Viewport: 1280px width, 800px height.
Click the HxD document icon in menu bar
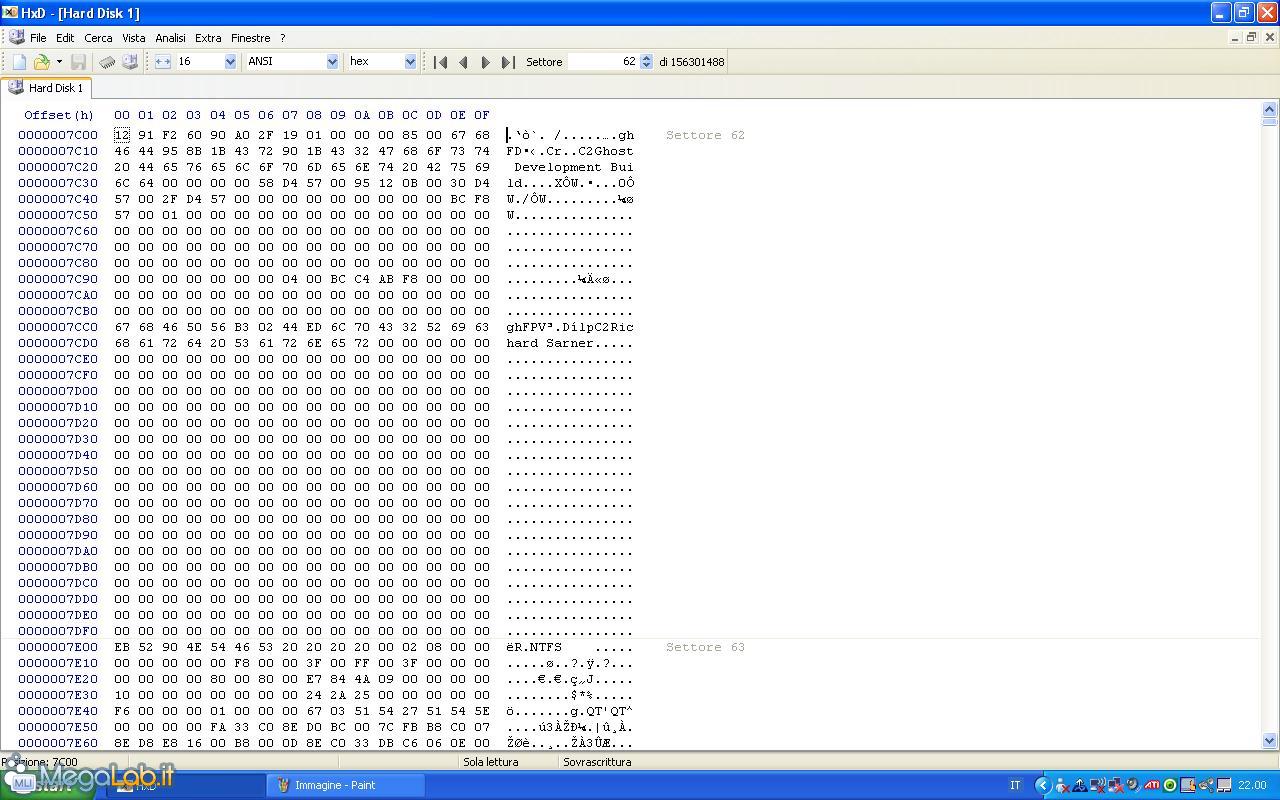coord(15,38)
